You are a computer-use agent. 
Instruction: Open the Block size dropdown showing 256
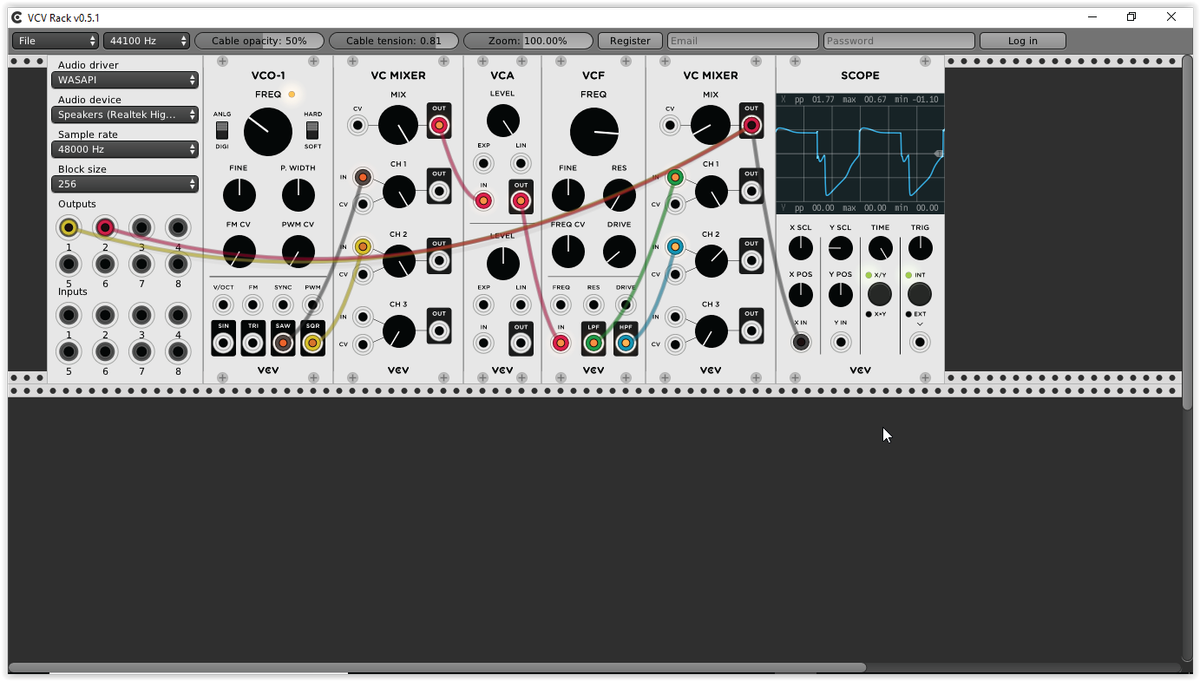(x=124, y=184)
